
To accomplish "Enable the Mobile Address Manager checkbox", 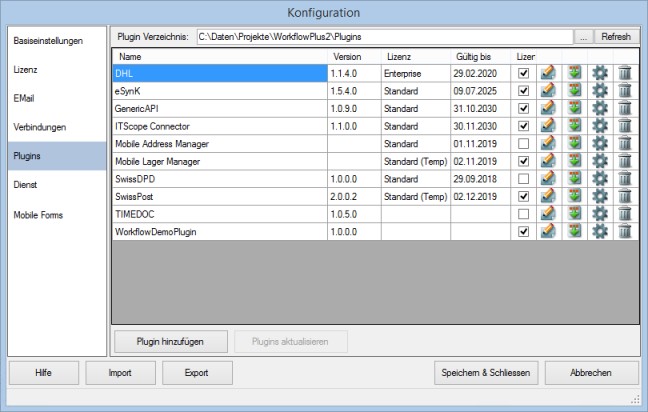I will (524, 143).
